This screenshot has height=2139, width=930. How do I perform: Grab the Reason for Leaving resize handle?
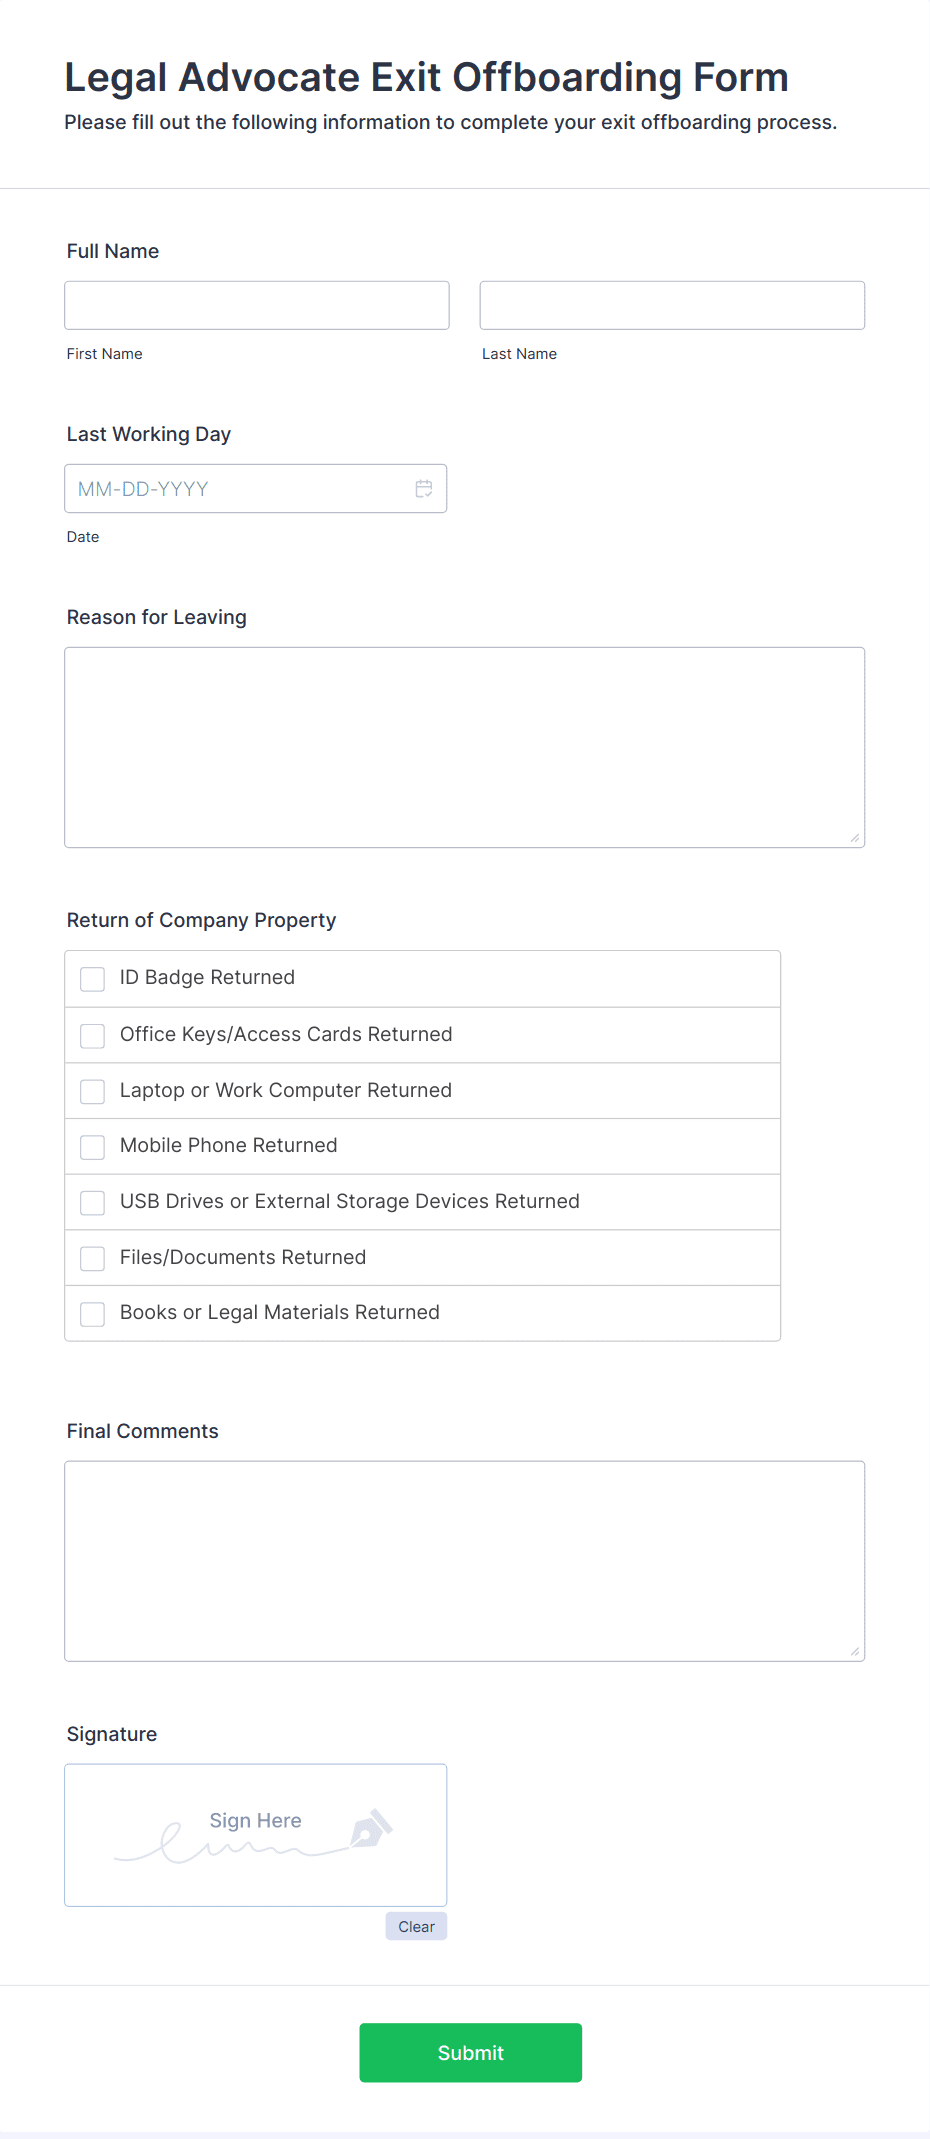coord(855,838)
